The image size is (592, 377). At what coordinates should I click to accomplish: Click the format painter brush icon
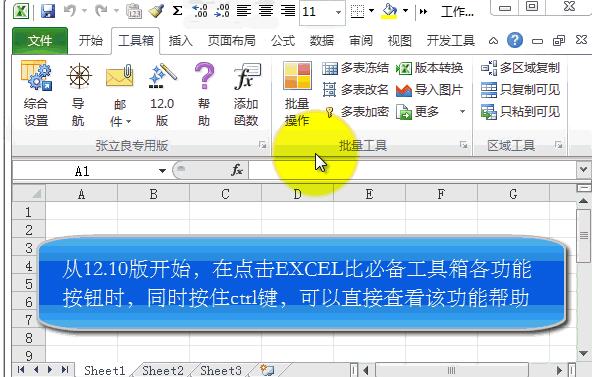[156, 11]
